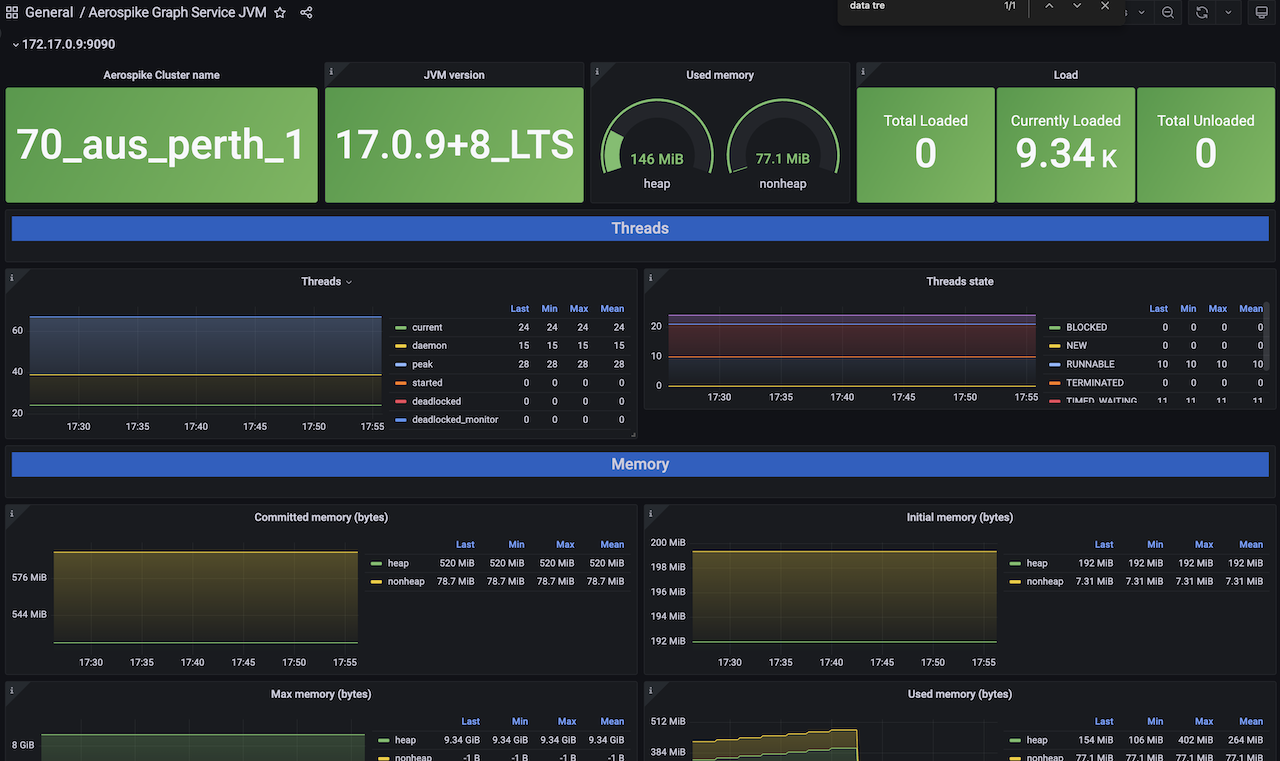Select the heap gauge showing 146 MiB

click(656, 145)
